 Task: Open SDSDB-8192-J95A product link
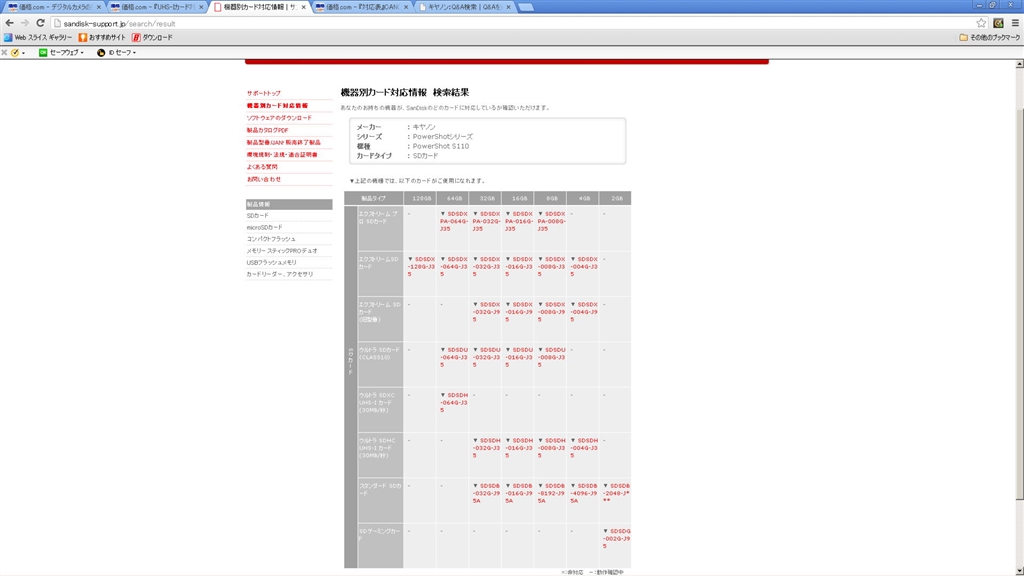(552, 493)
